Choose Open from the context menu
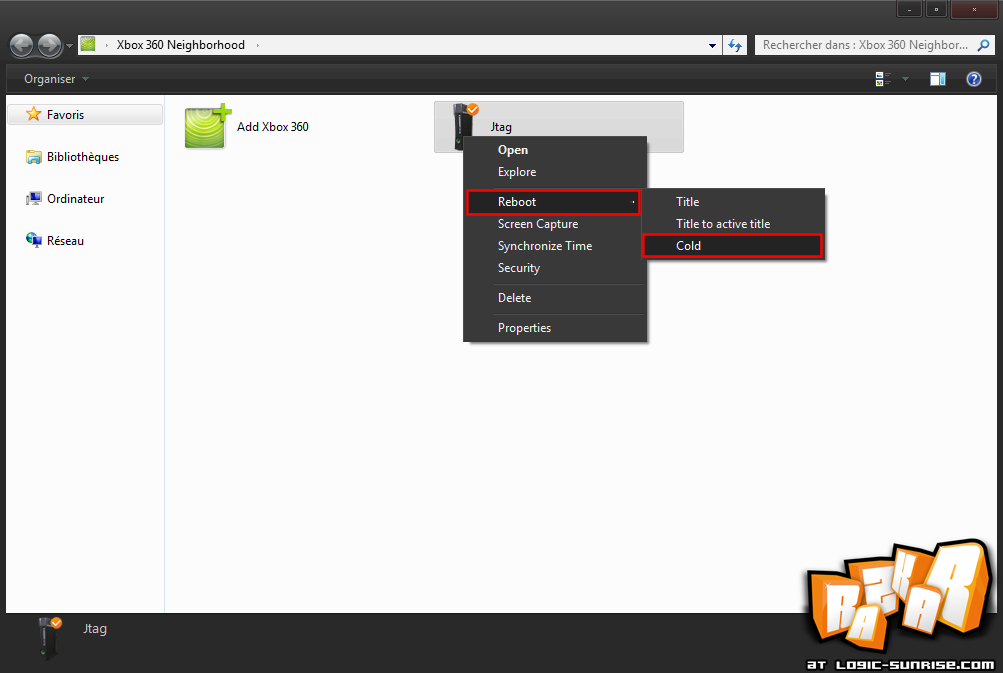The image size is (1003, 673). pyautogui.click(x=555, y=150)
